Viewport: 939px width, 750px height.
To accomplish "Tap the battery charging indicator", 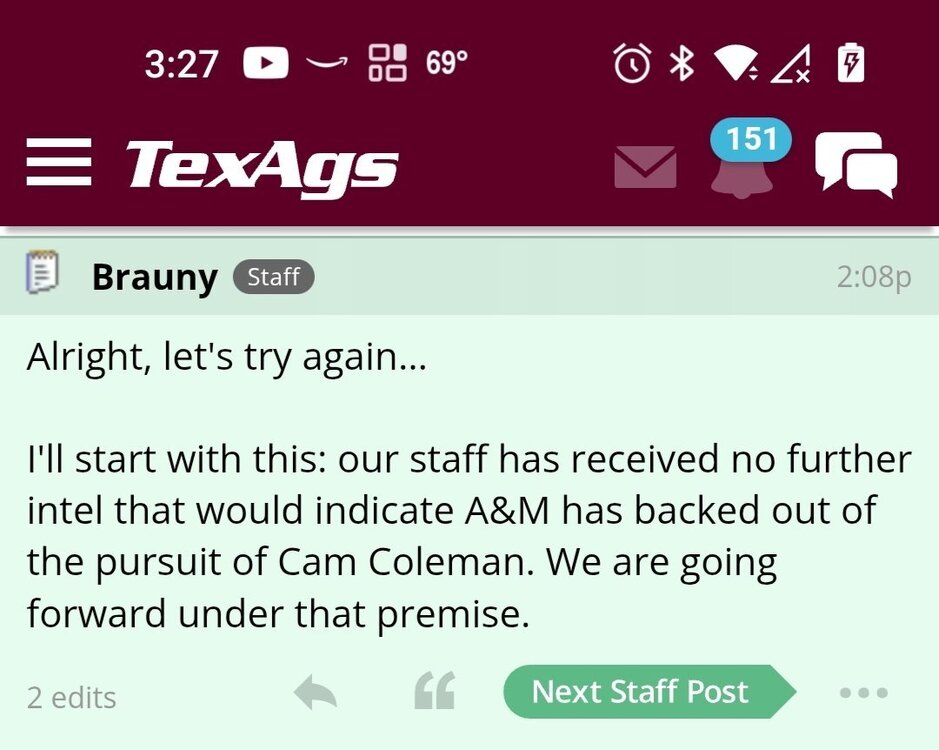I will [849, 64].
